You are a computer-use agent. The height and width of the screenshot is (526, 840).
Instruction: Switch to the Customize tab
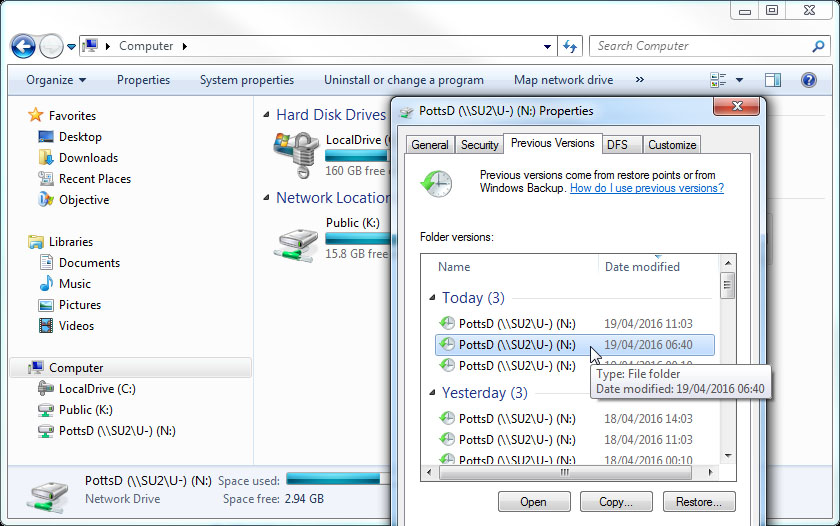pos(672,145)
